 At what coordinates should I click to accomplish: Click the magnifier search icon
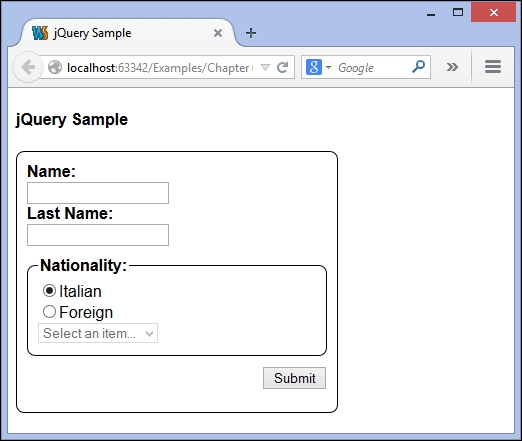point(418,67)
